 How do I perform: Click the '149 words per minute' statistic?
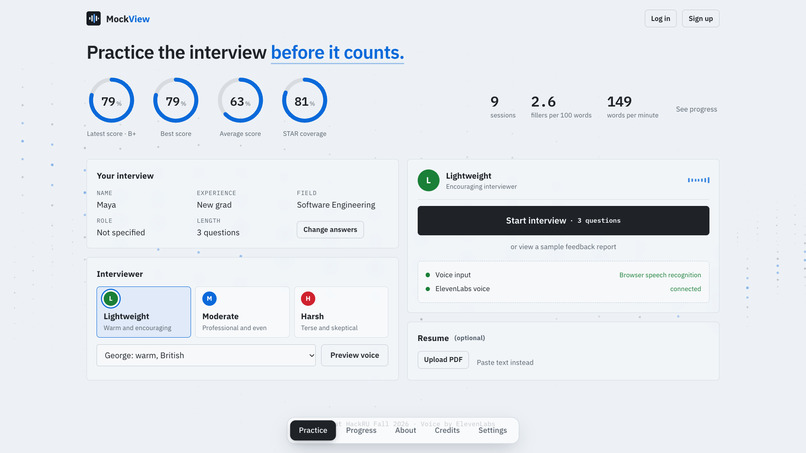632,107
